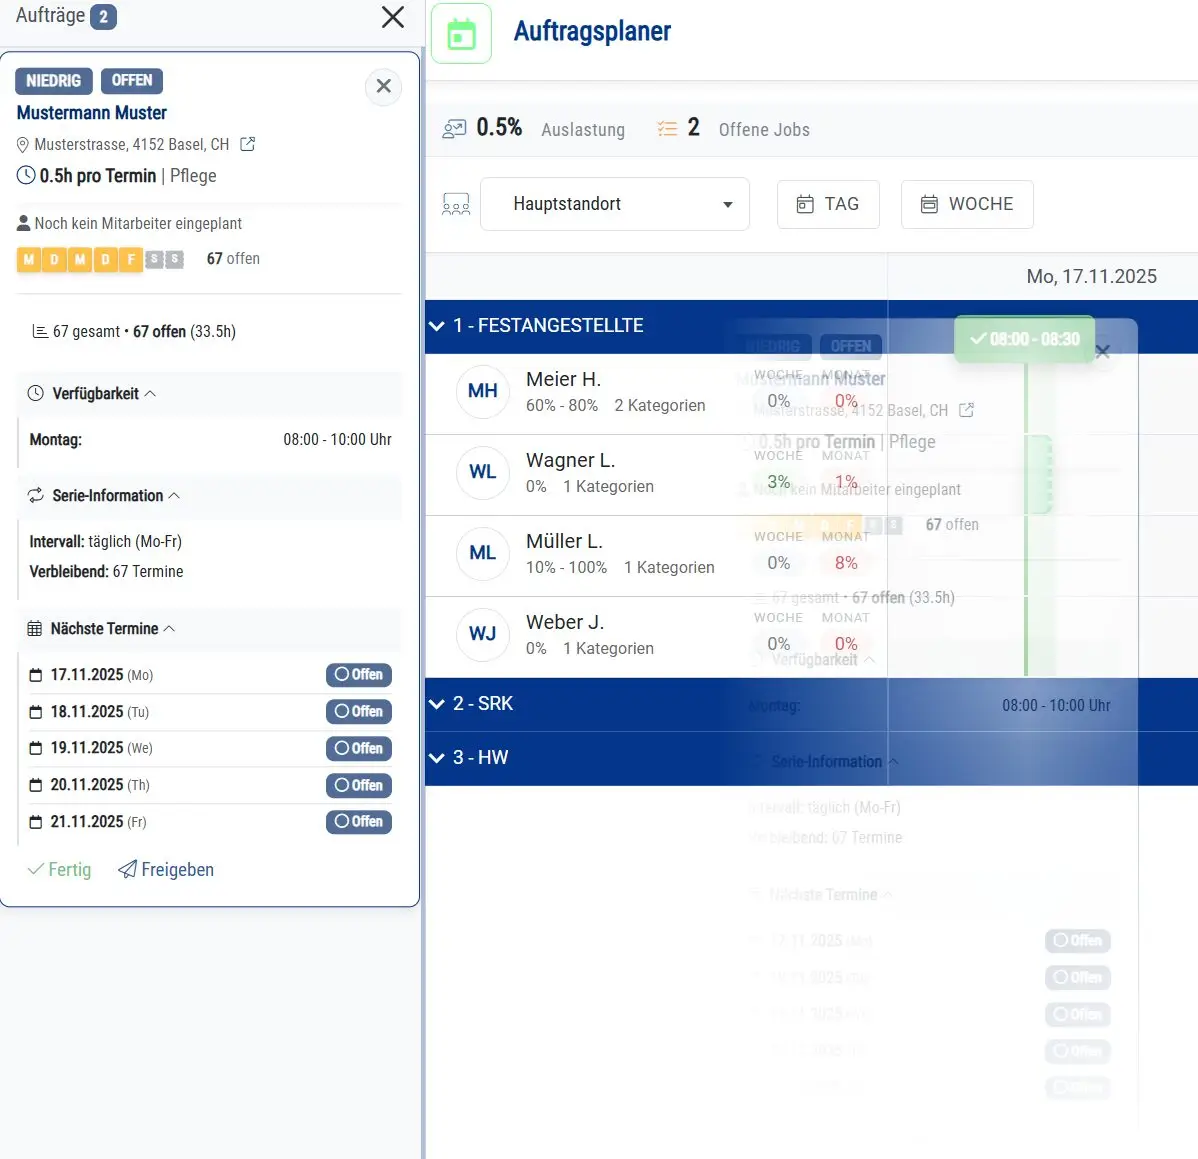Open address external link icon beside Musterstrasse
The height and width of the screenshot is (1159, 1198).
[248, 144]
